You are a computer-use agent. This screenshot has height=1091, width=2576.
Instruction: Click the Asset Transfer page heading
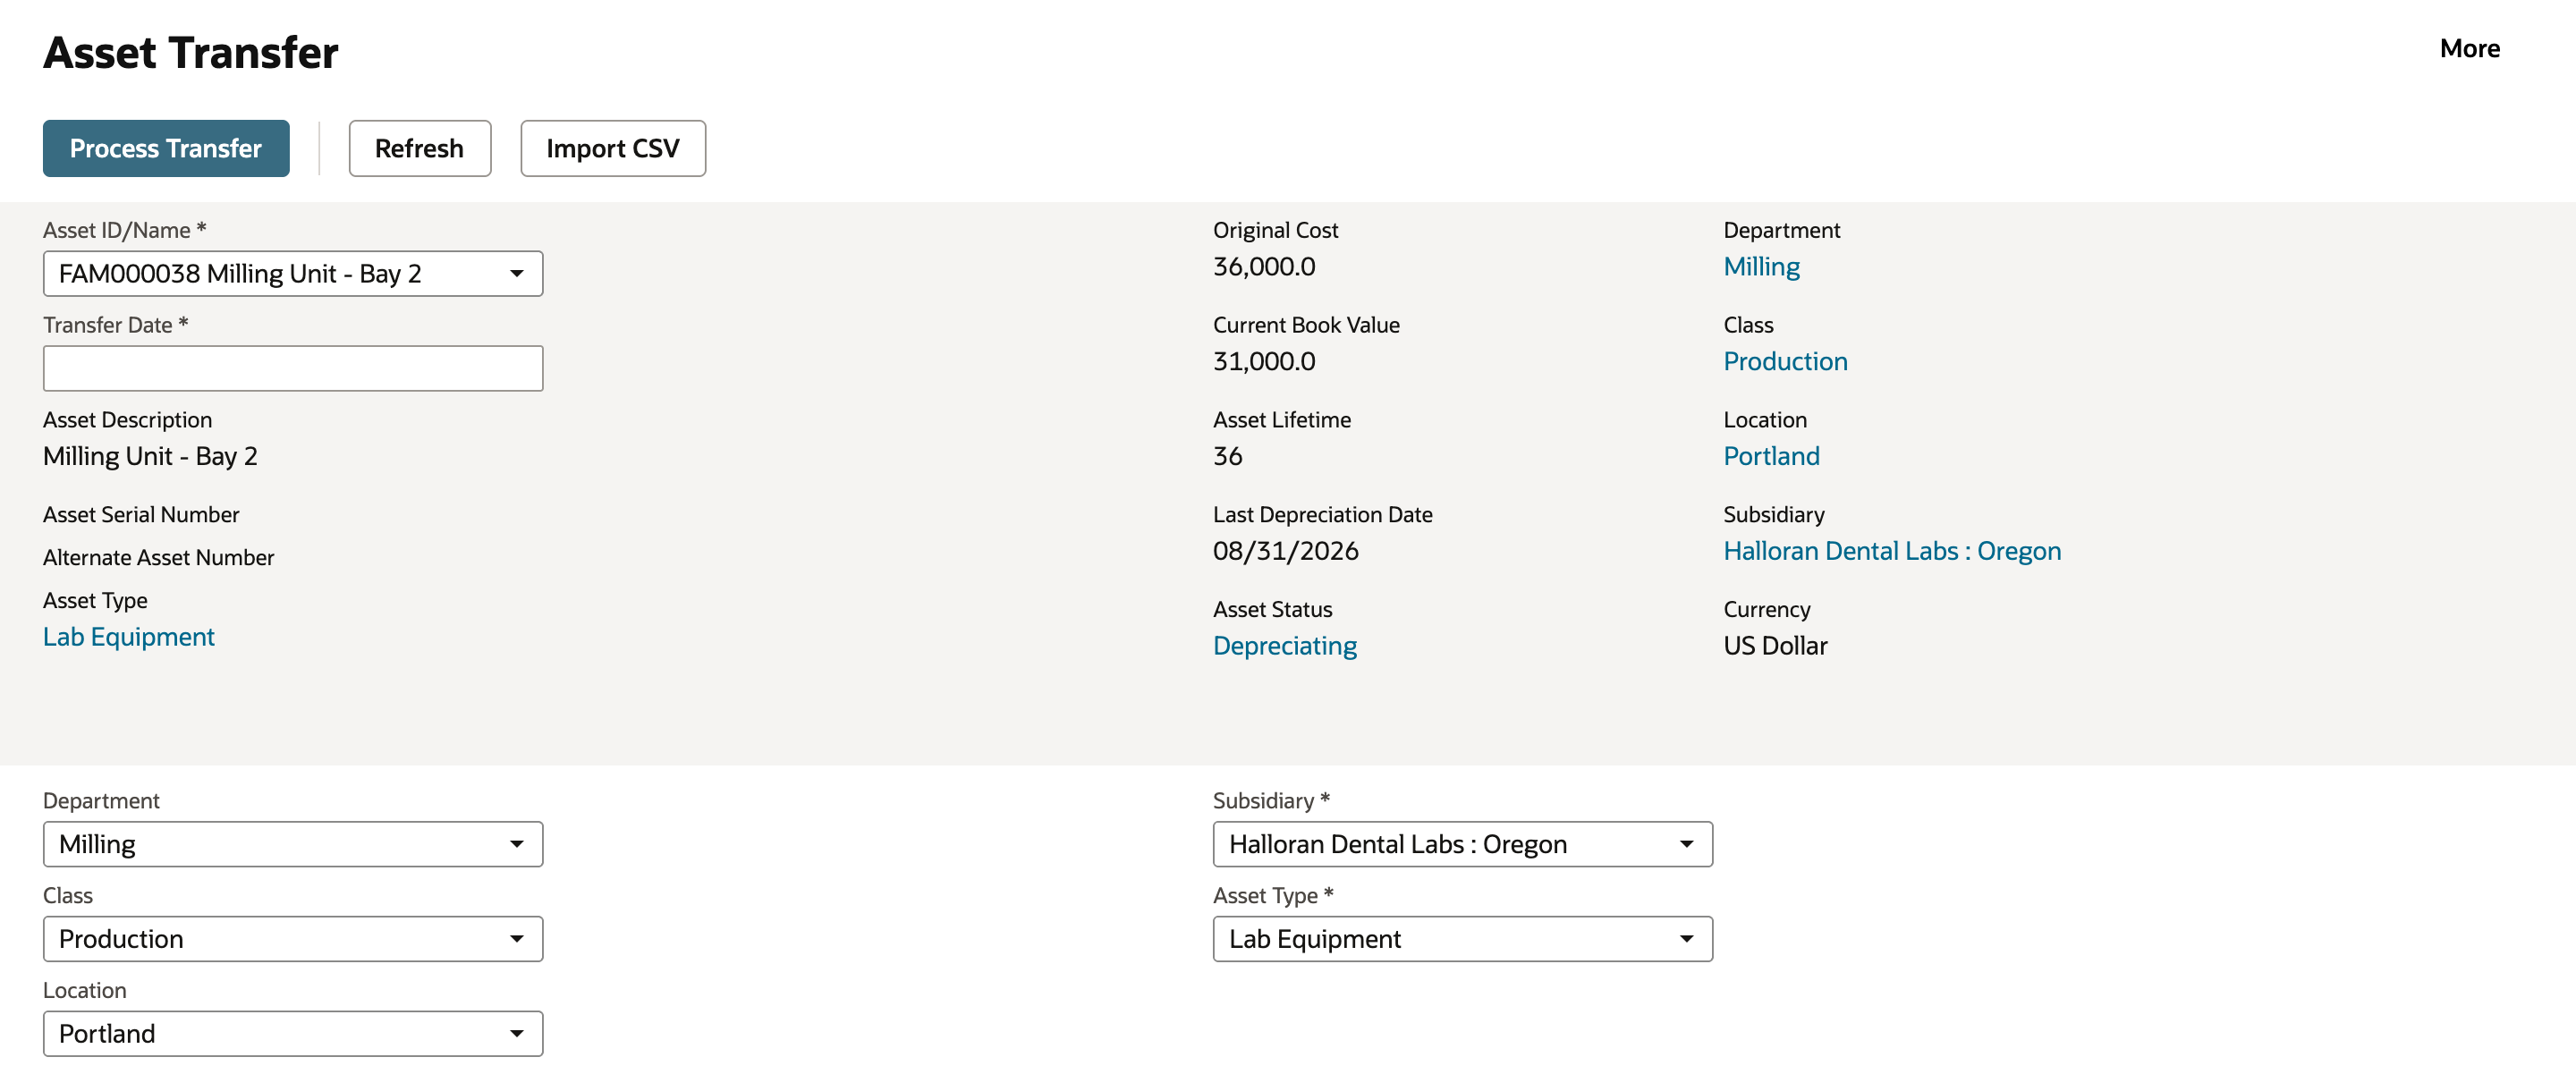point(191,52)
